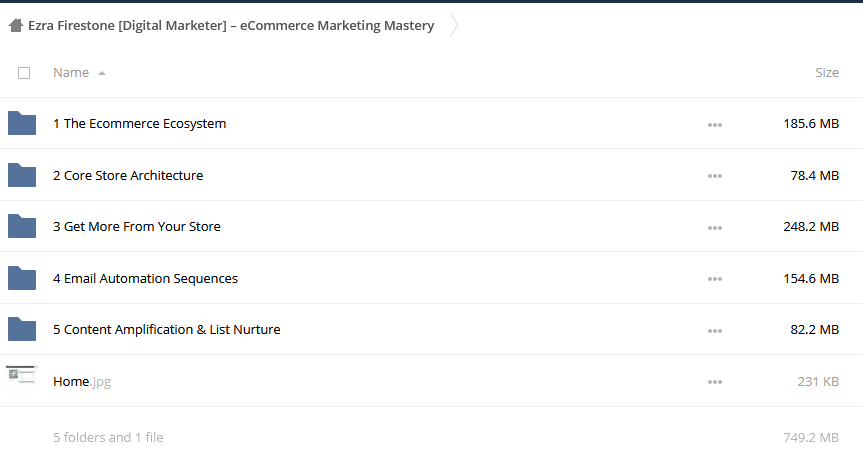Open more actions for Core Store Architecture

pos(715,176)
